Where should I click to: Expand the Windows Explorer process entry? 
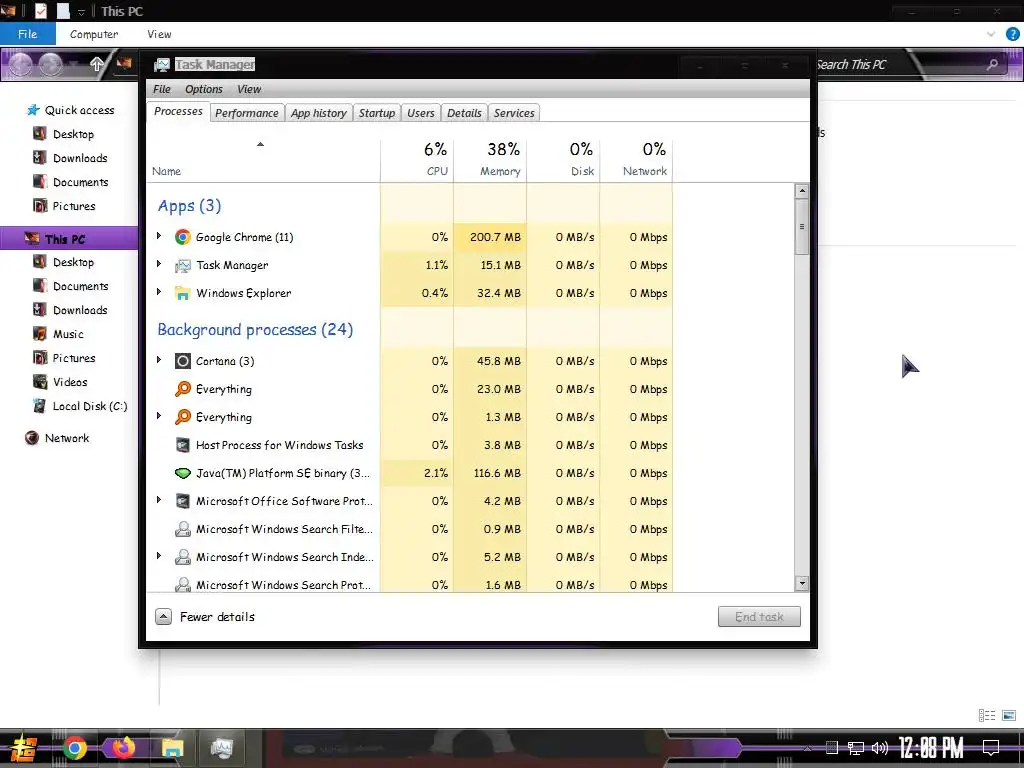[x=159, y=292]
